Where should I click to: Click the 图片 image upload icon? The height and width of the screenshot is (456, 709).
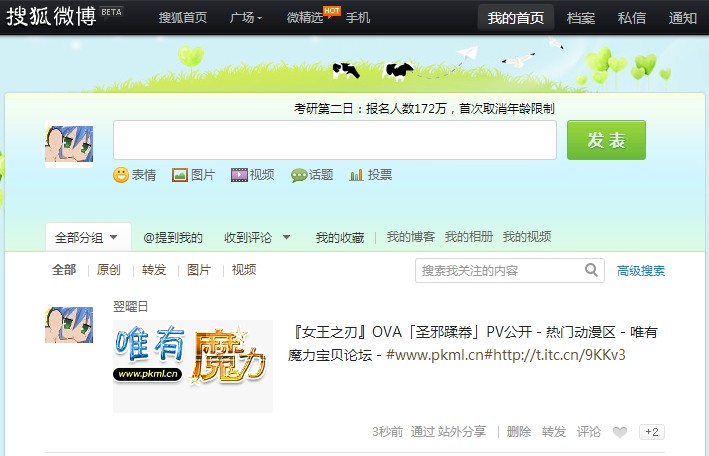tap(180, 175)
